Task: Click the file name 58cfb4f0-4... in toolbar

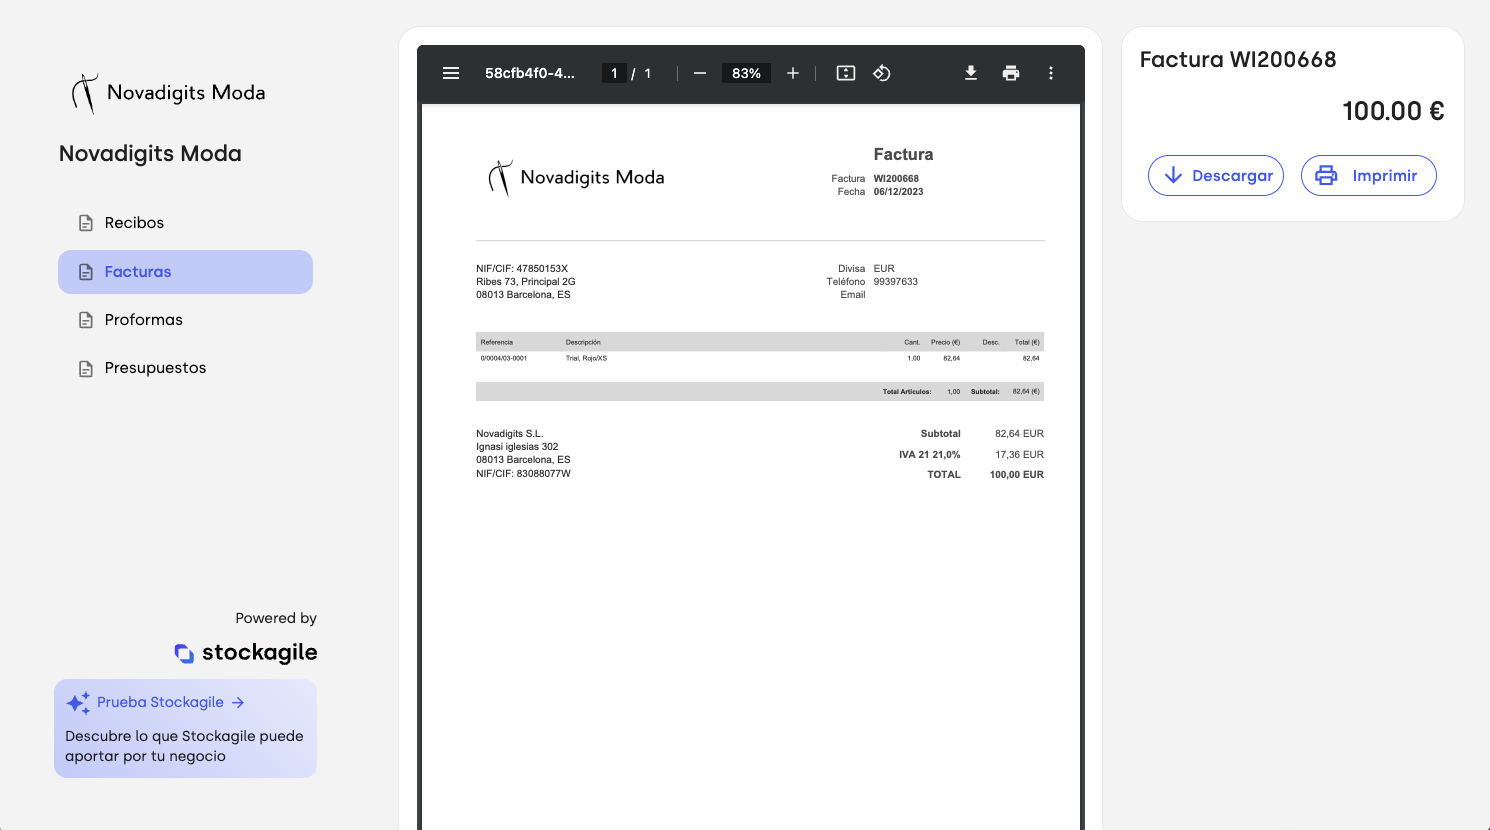Action: click(x=530, y=73)
